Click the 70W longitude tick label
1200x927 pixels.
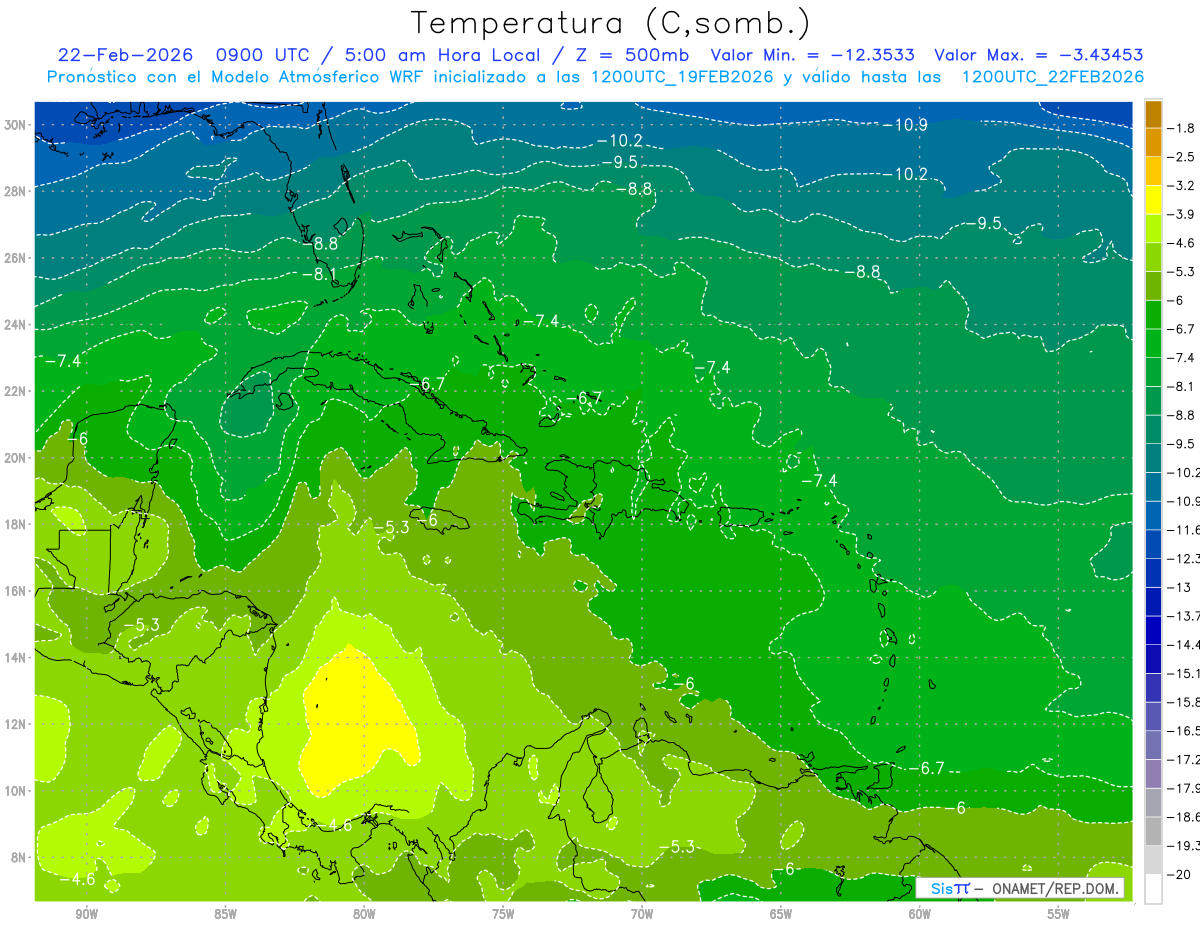coord(642,913)
